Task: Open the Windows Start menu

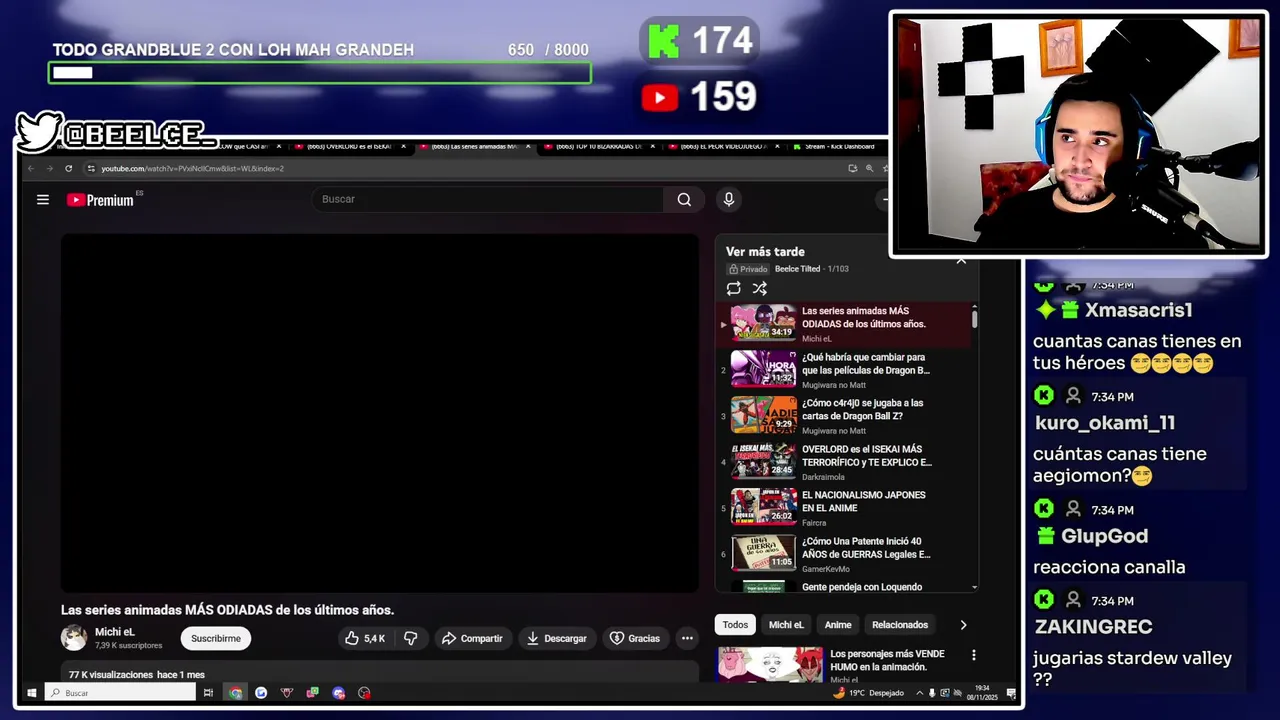Action: [x=31, y=693]
